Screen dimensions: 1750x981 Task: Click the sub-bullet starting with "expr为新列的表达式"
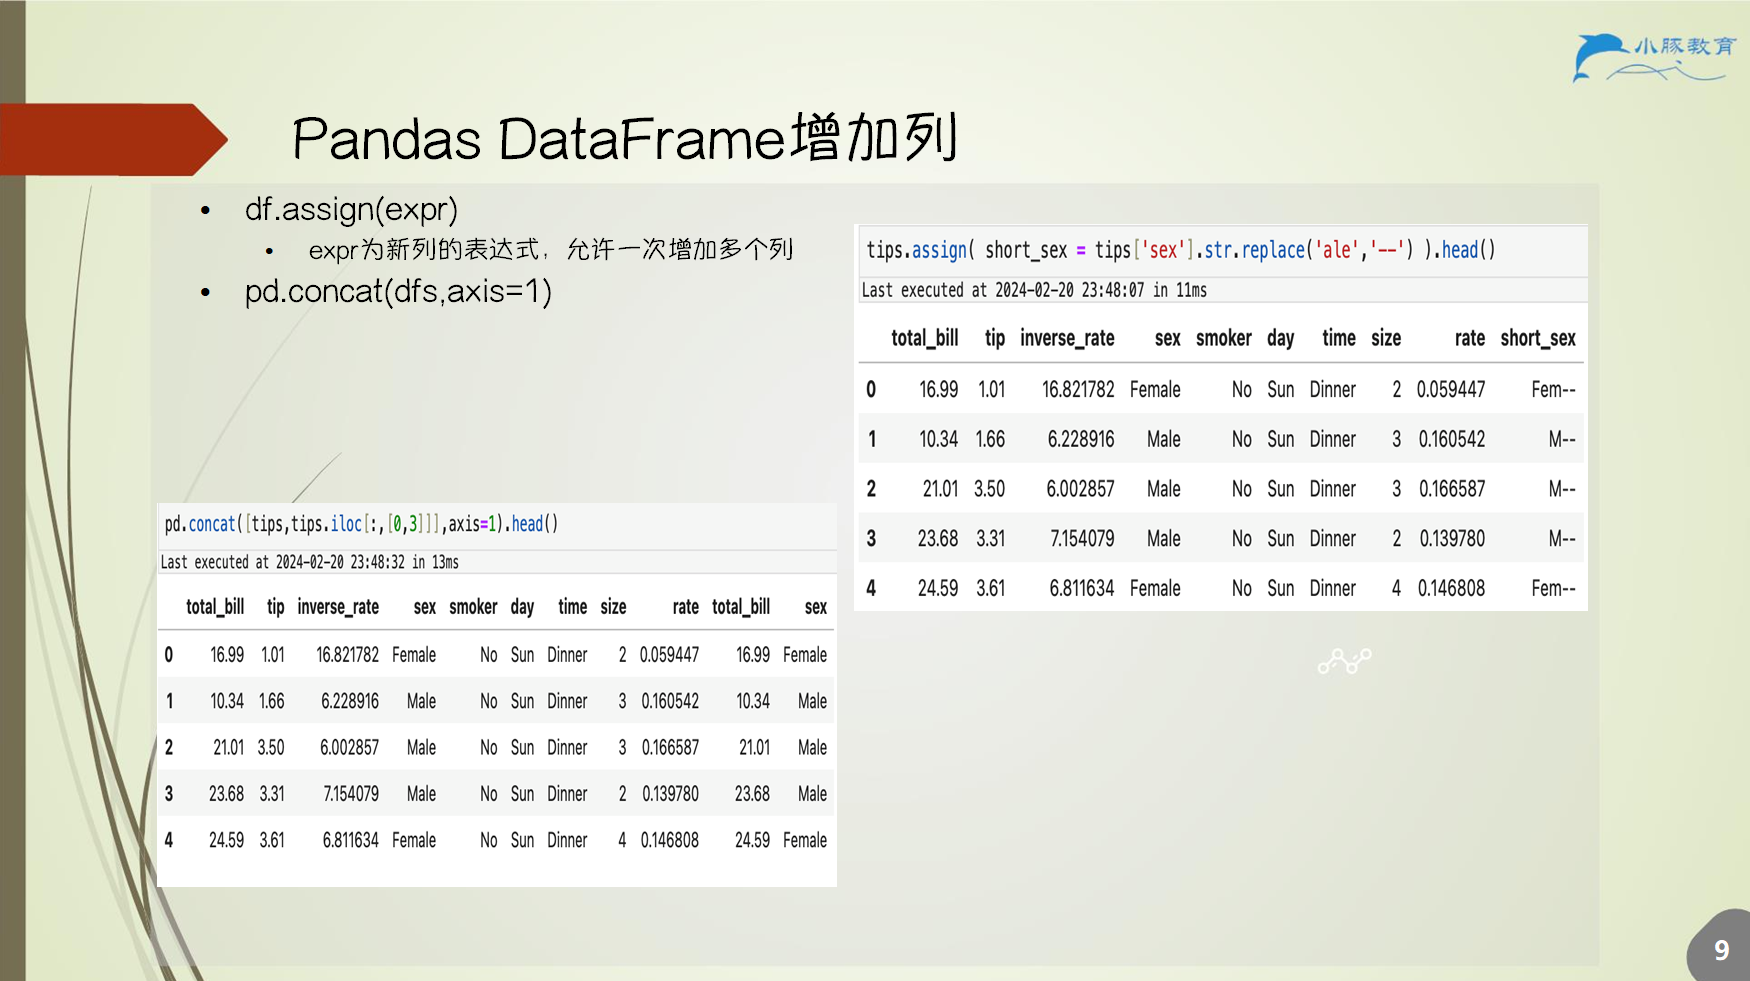tap(550, 249)
